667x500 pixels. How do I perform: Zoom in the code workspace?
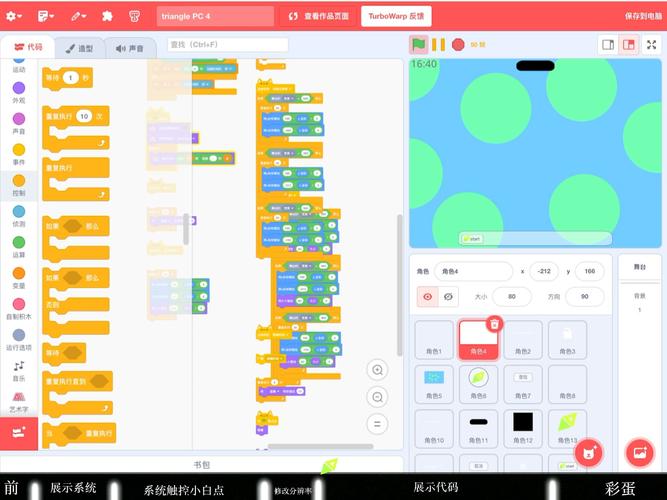coord(377,370)
